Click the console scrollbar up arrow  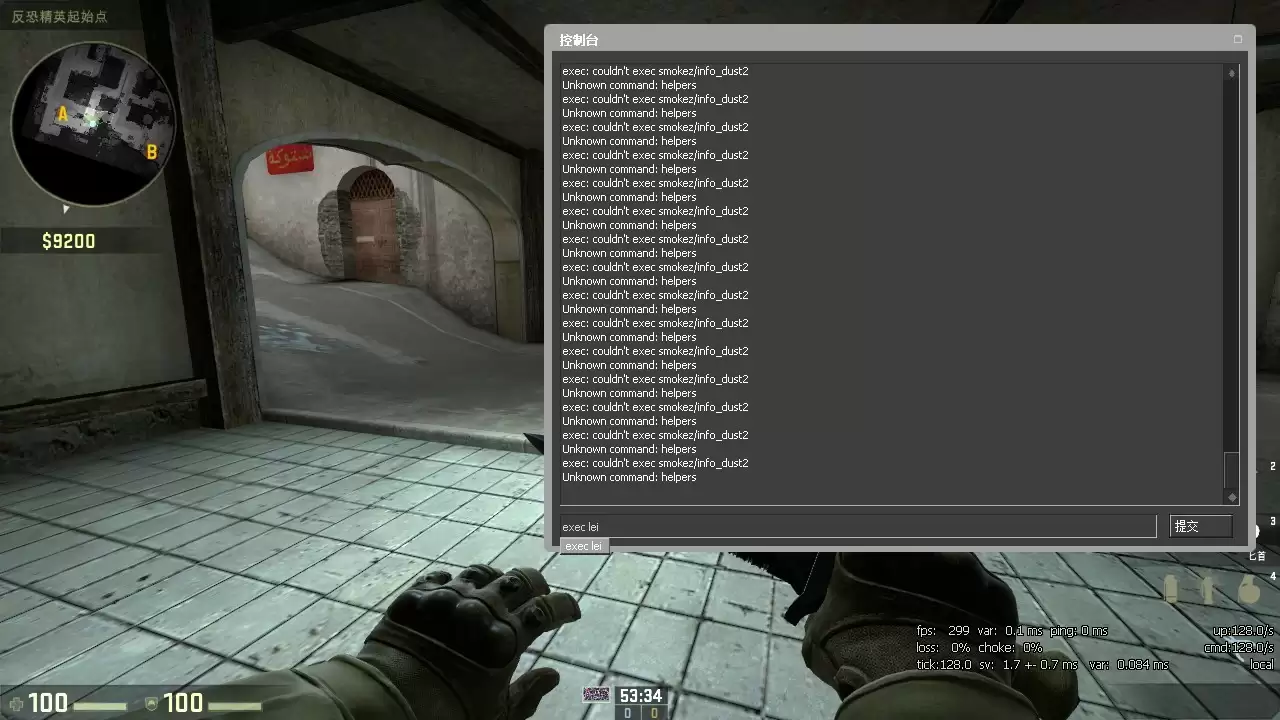coord(1231,73)
